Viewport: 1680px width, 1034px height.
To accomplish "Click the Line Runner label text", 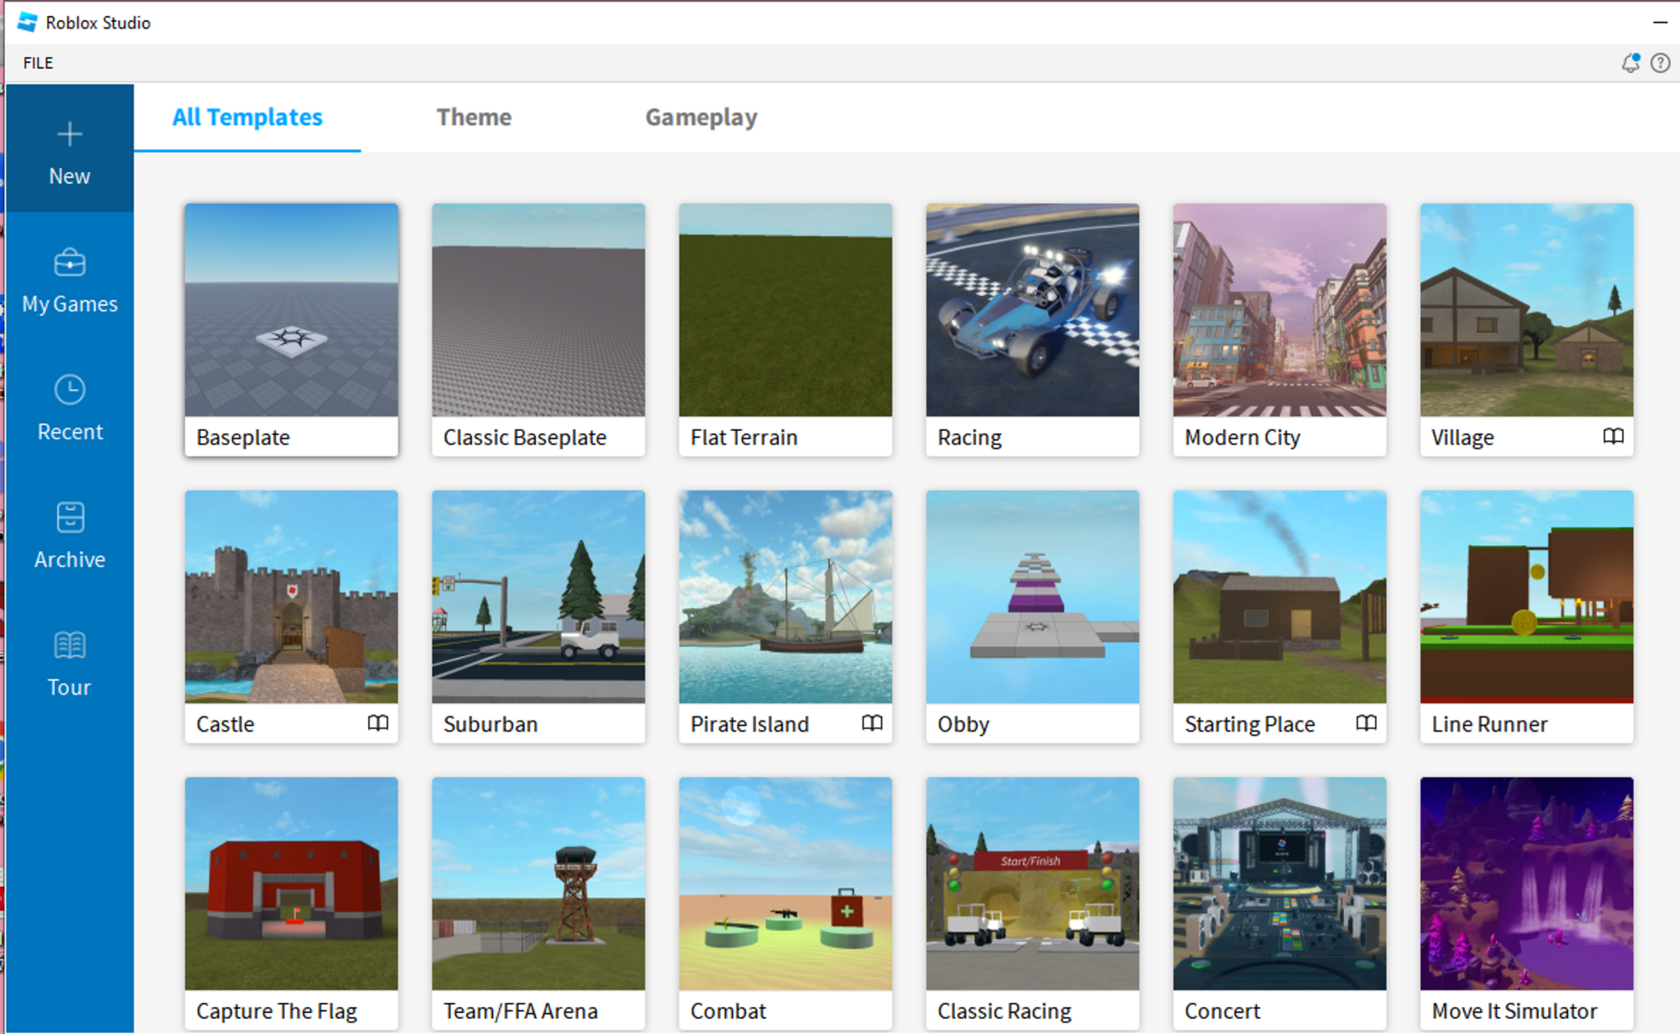I will 1489,724.
